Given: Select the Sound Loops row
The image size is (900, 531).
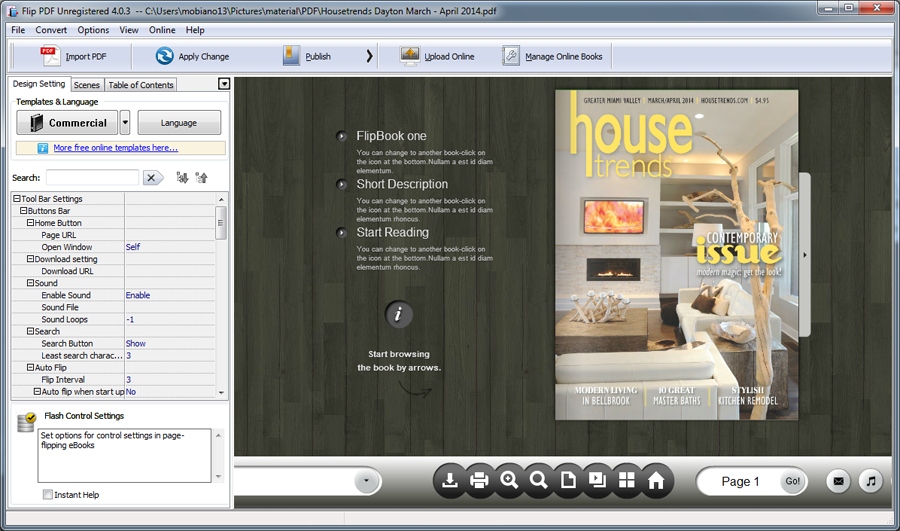Looking at the screenshot, I should point(113,319).
